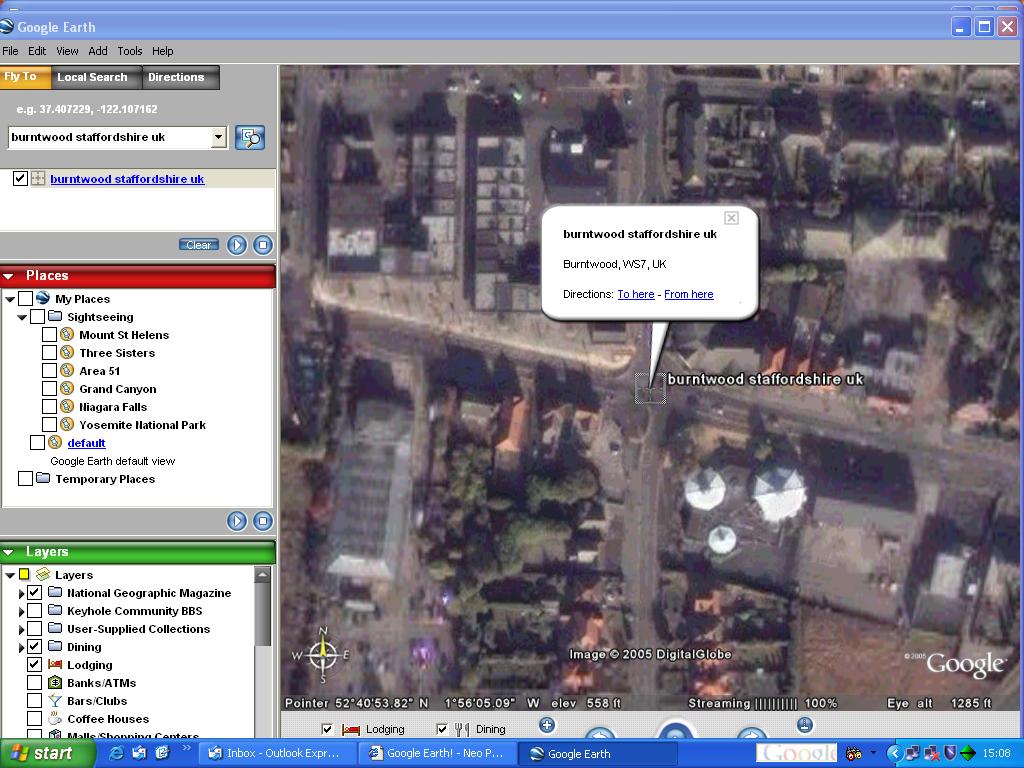The height and width of the screenshot is (768, 1024).
Task: Click the placemark icon beside Grand Canyon
Action: [x=67, y=389]
